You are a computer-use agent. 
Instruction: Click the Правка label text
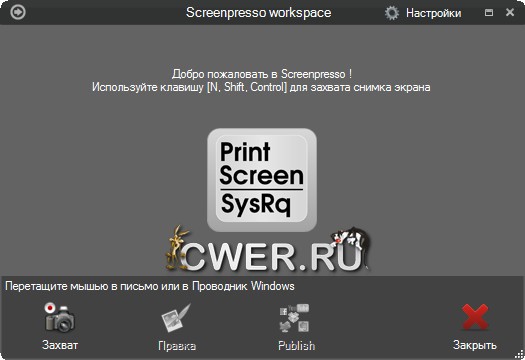[x=177, y=346]
